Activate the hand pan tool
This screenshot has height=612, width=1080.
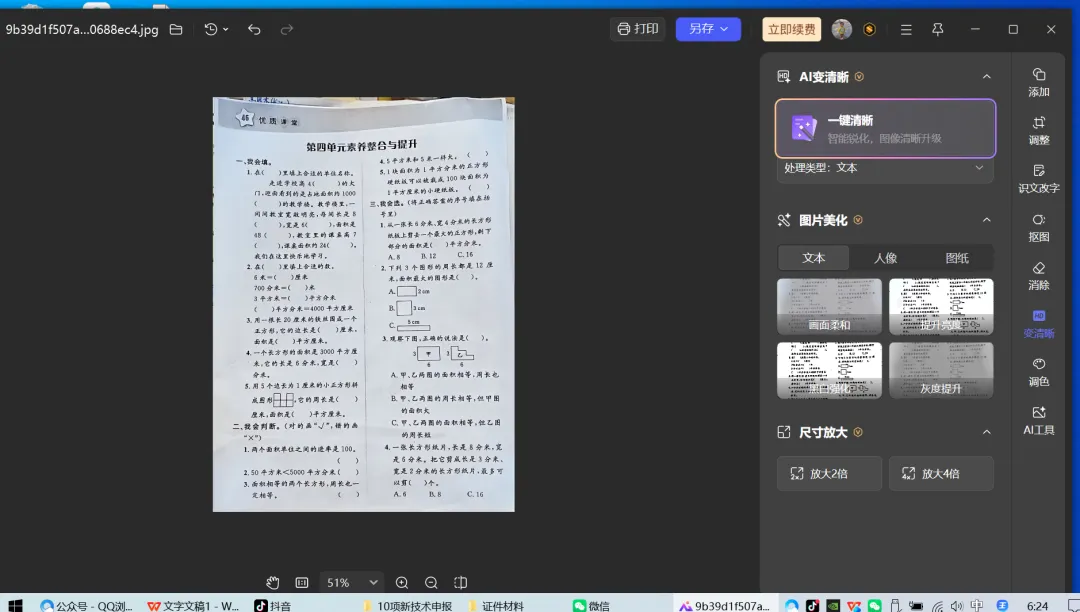pos(273,582)
